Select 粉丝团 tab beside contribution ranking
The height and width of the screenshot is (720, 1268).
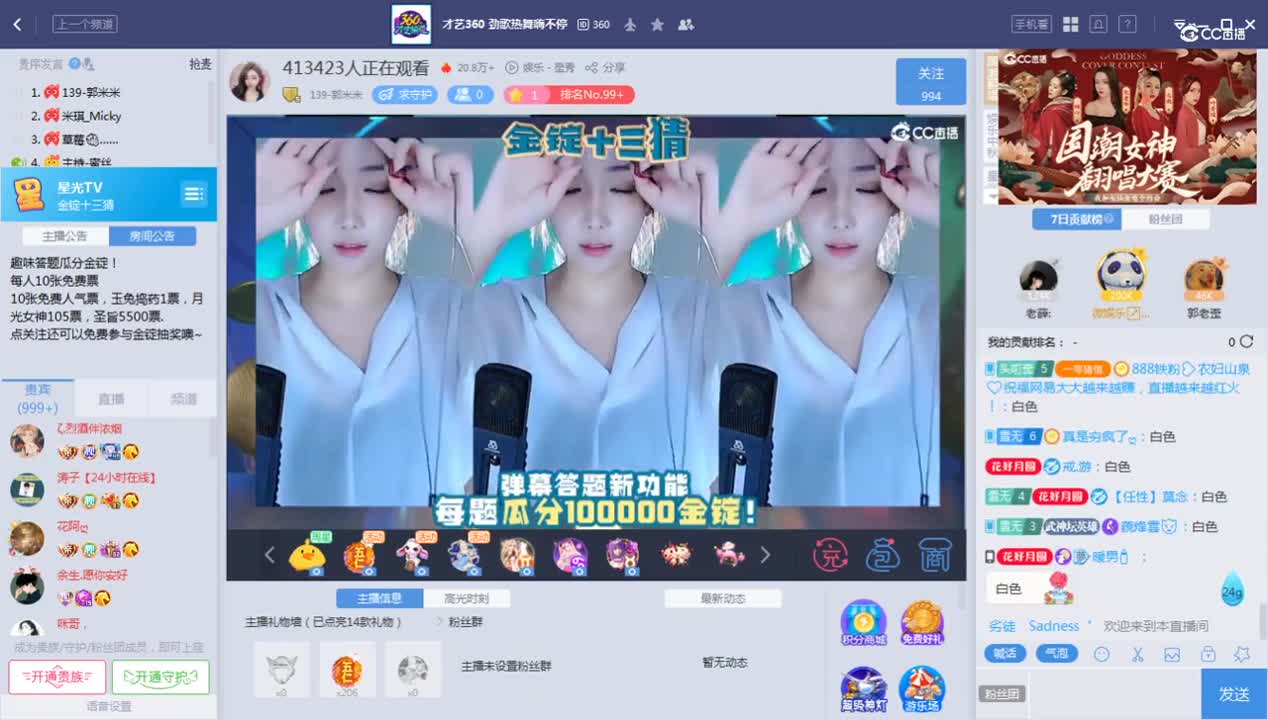point(1165,219)
